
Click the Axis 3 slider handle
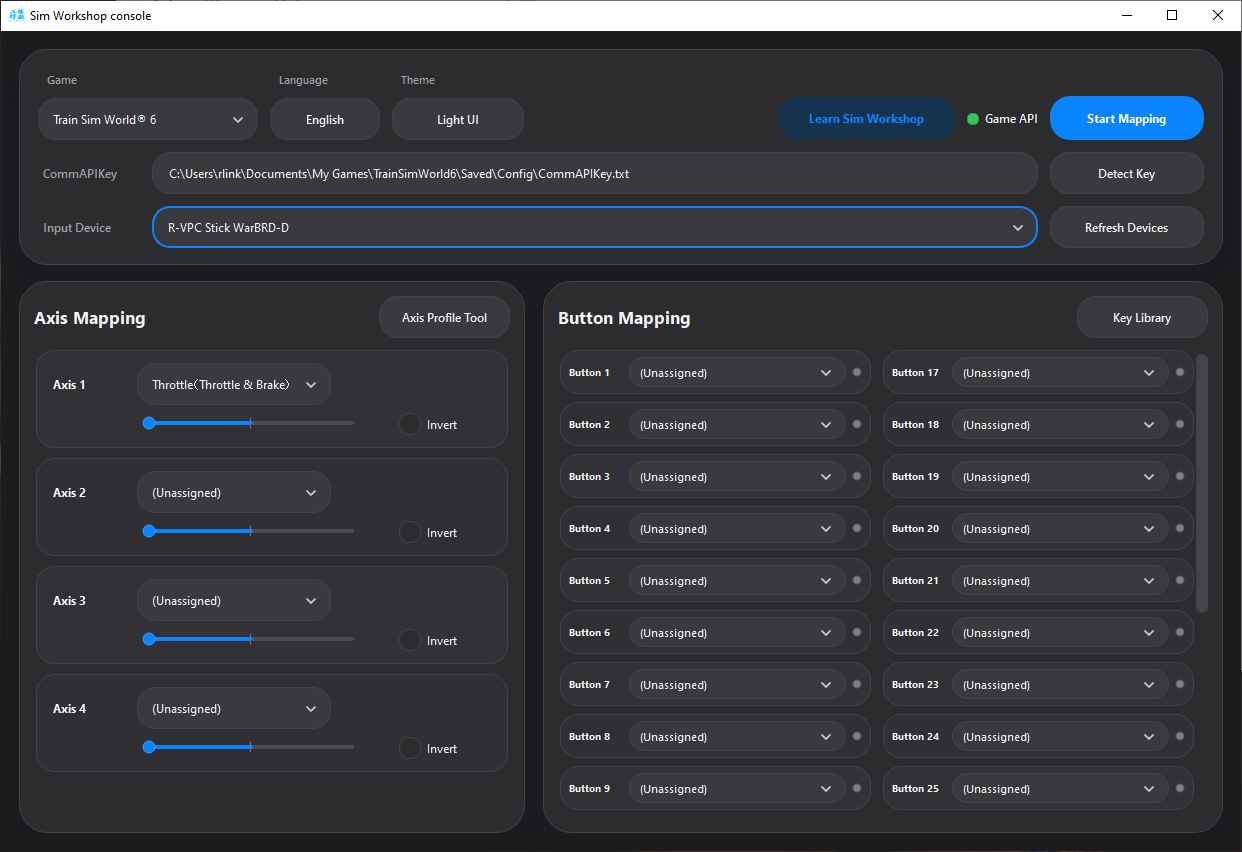(149, 639)
